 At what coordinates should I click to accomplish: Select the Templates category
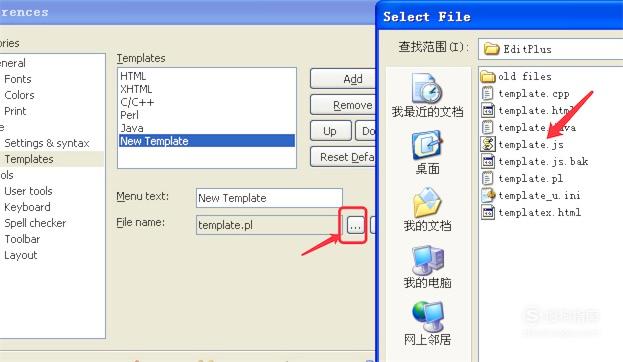click(29, 159)
